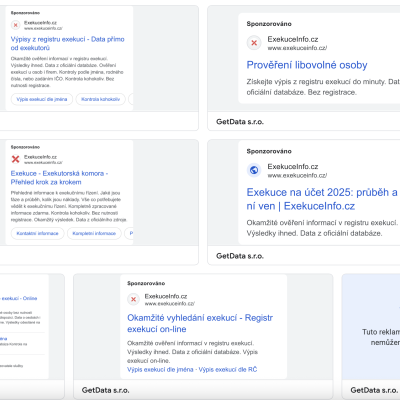Click the red X icon beside Prověření libovolné osoby ad
The image size is (400, 400).
click(254, 43)
